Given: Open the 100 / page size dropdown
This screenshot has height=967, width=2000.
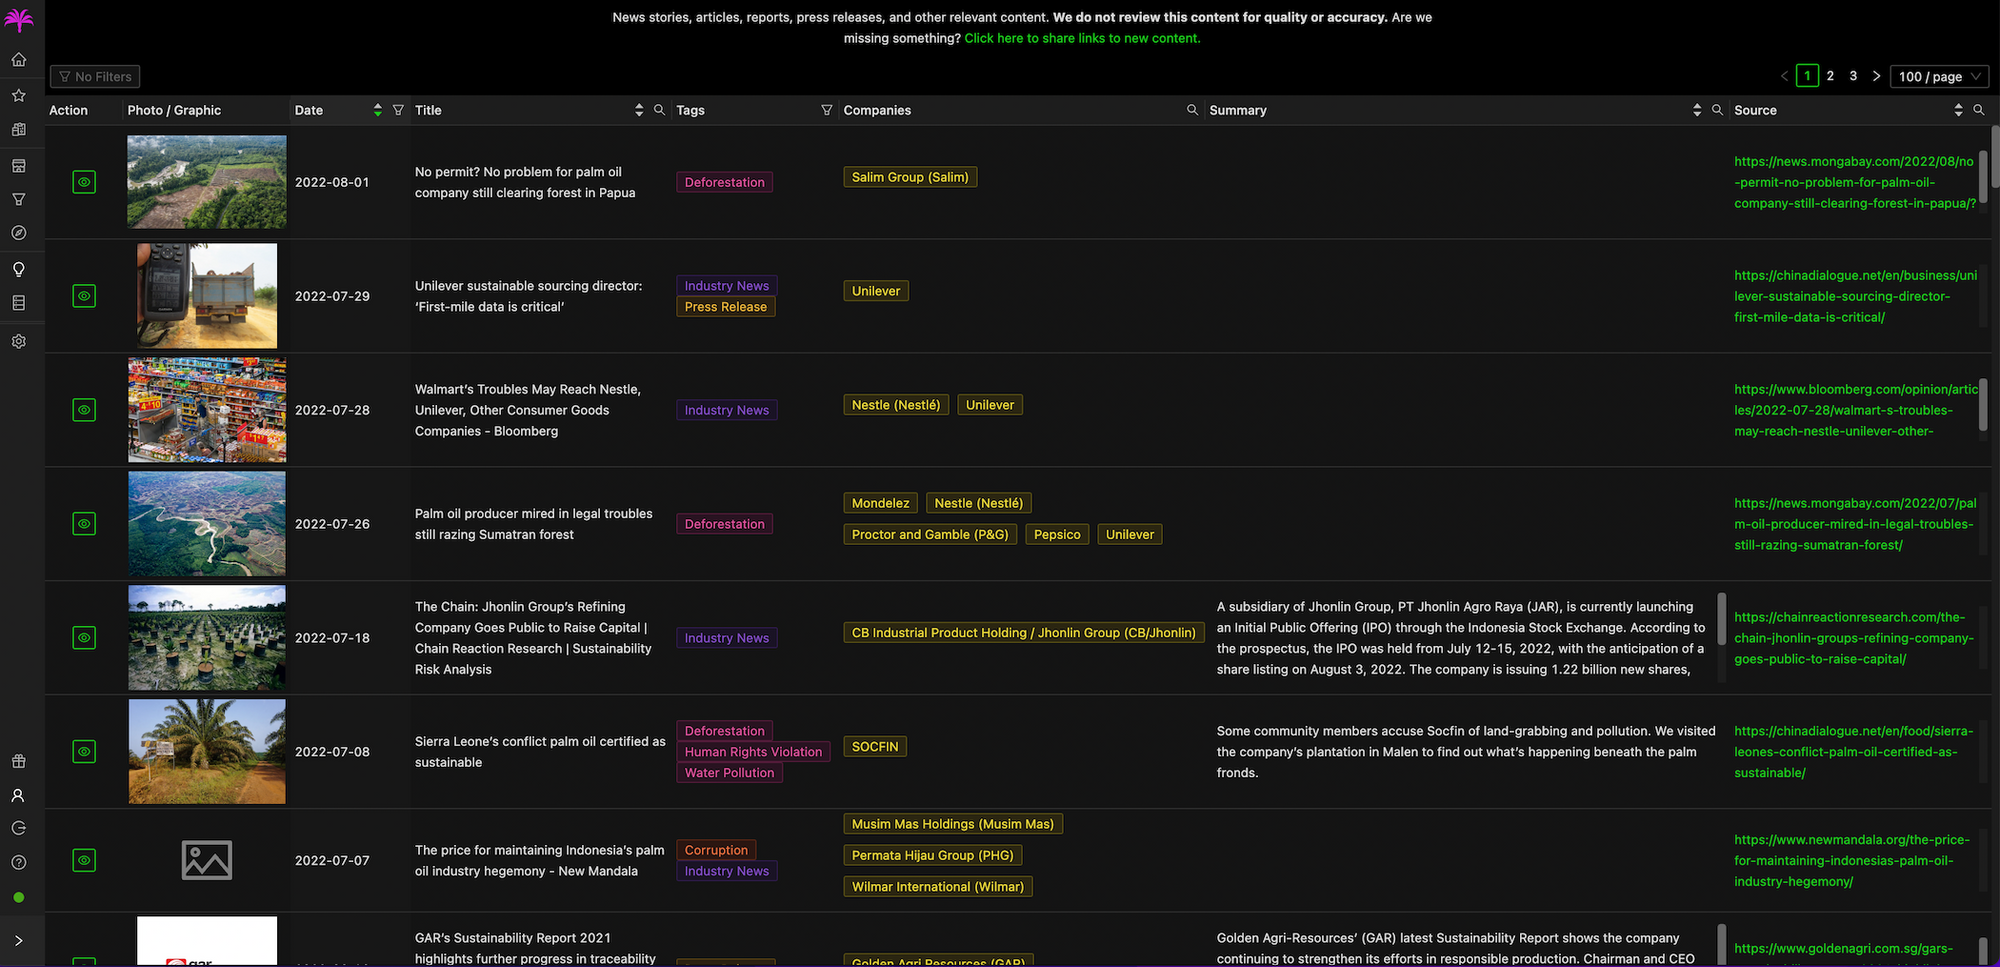Looking at the screenshot, I should tap(1939, 76).
